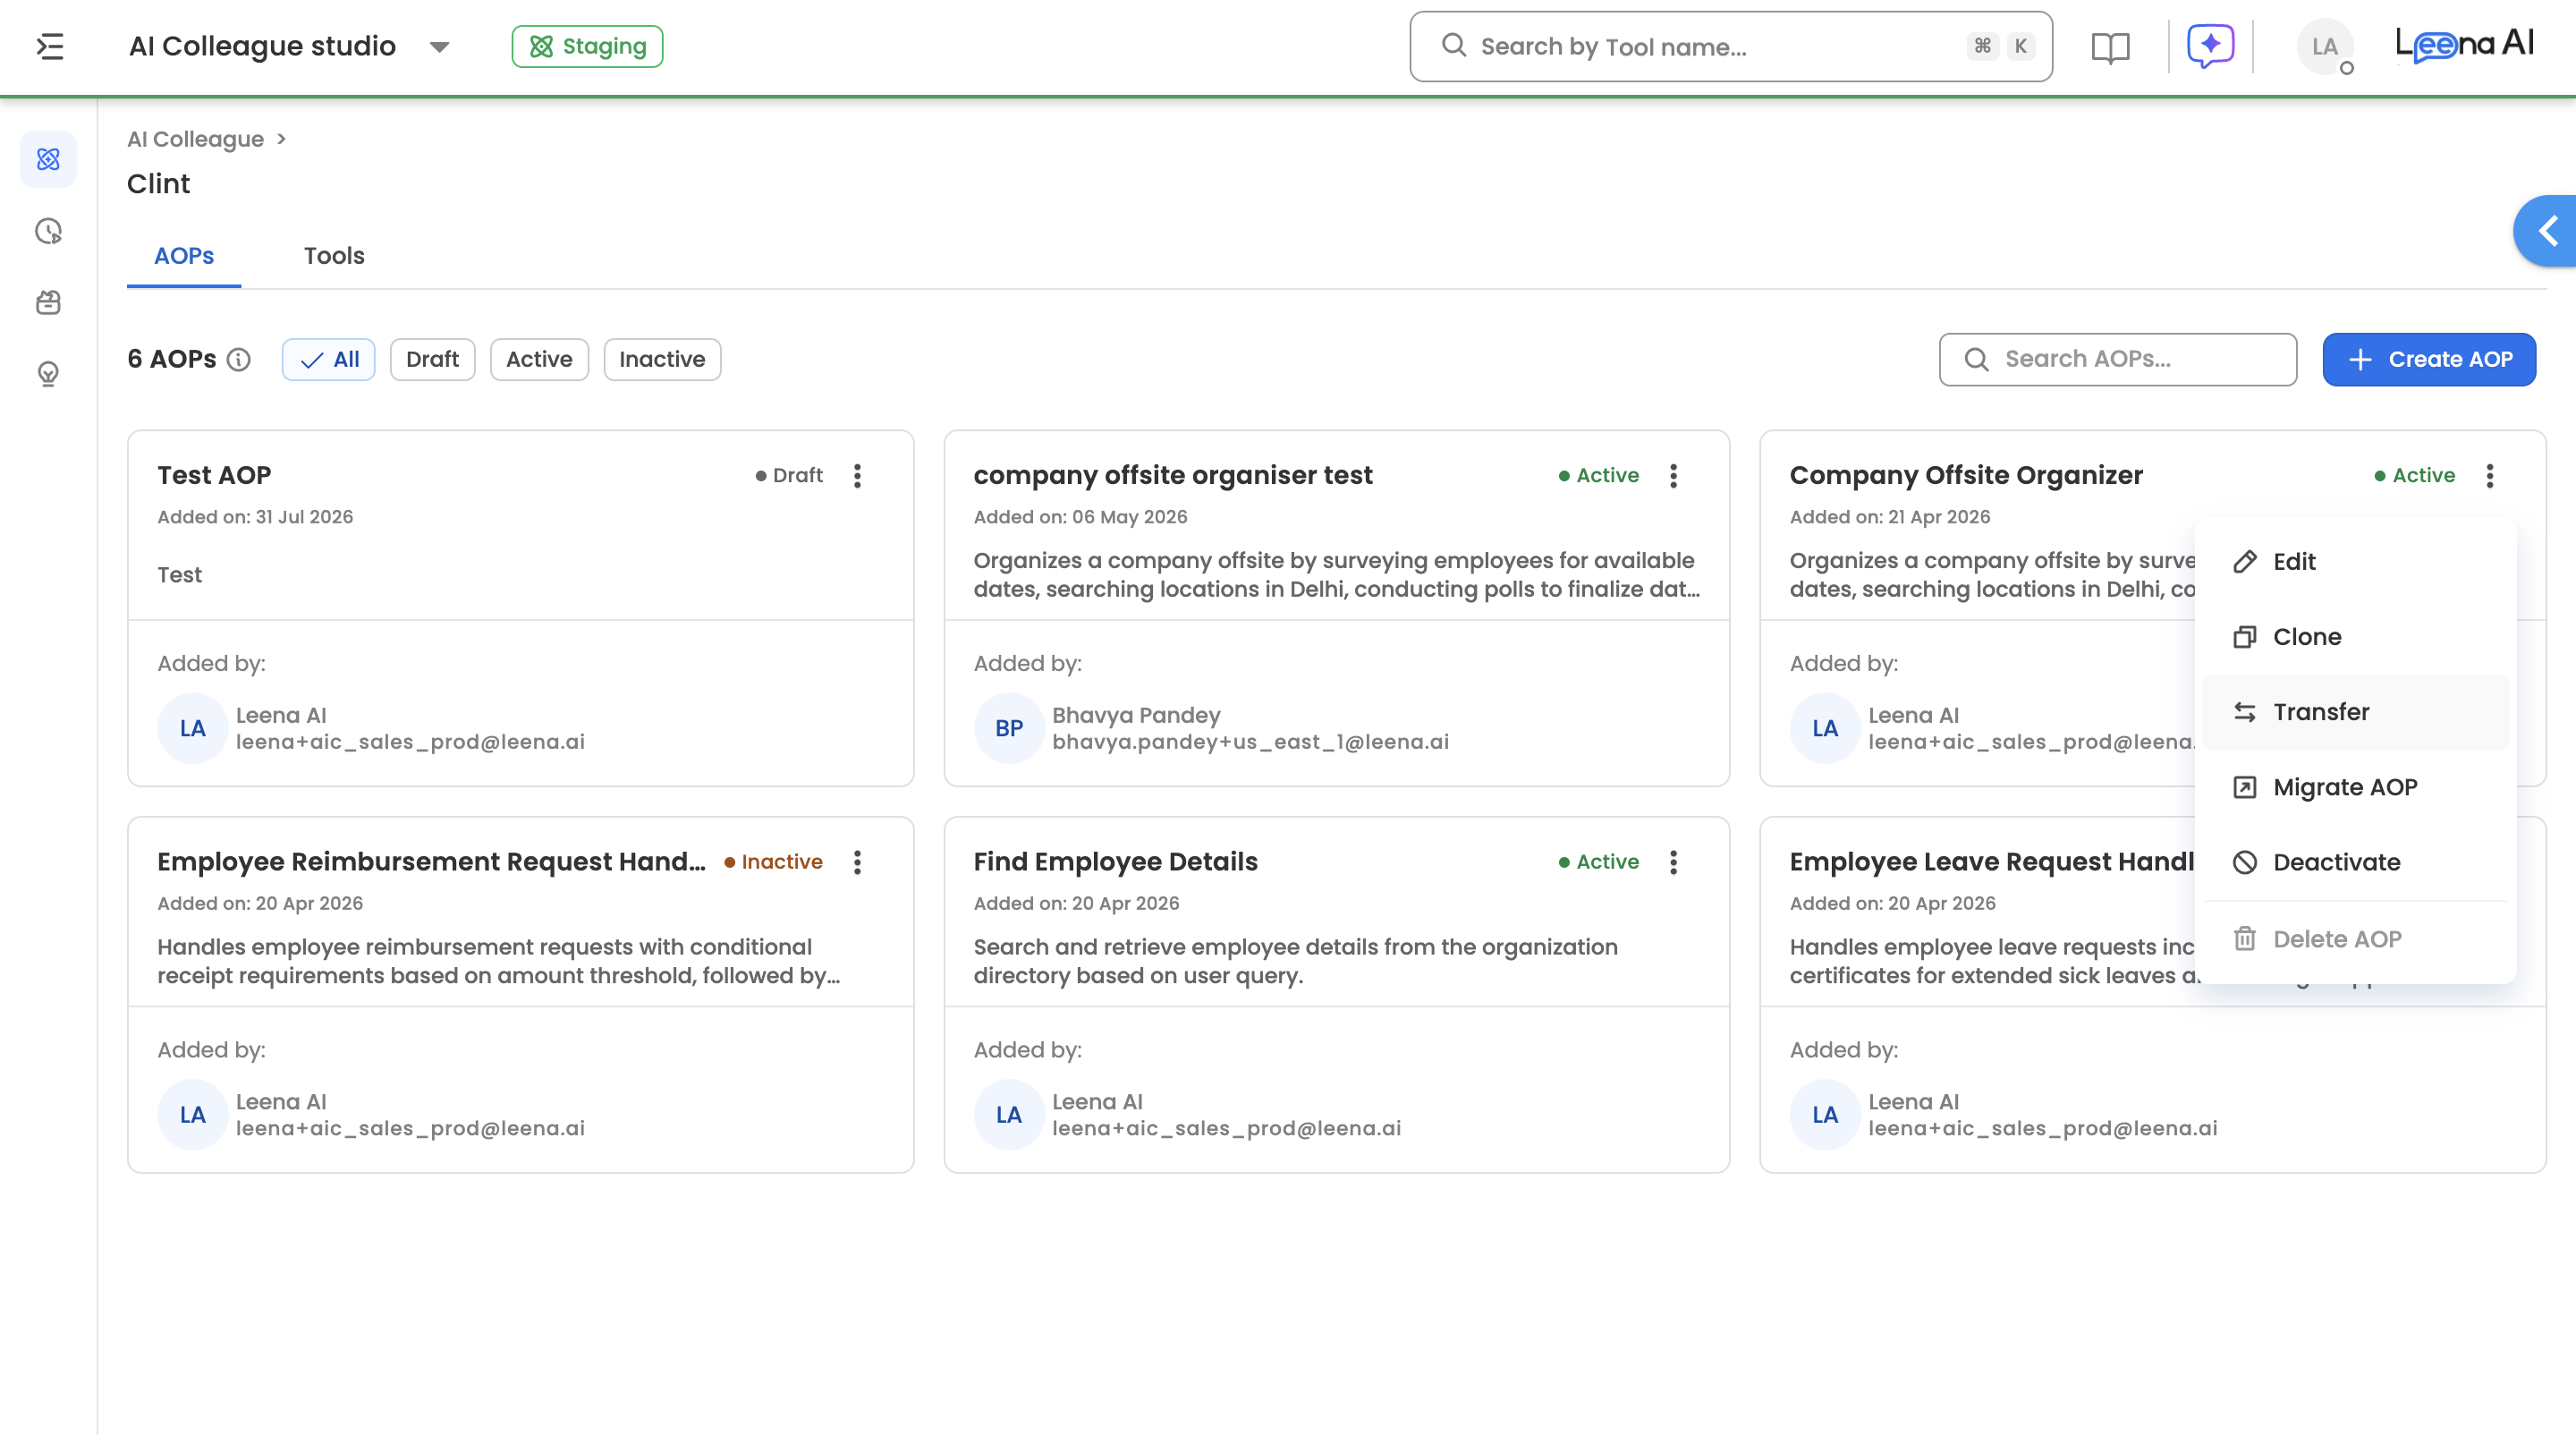Filter AOPs by Draft status

(x=432, y=359)
